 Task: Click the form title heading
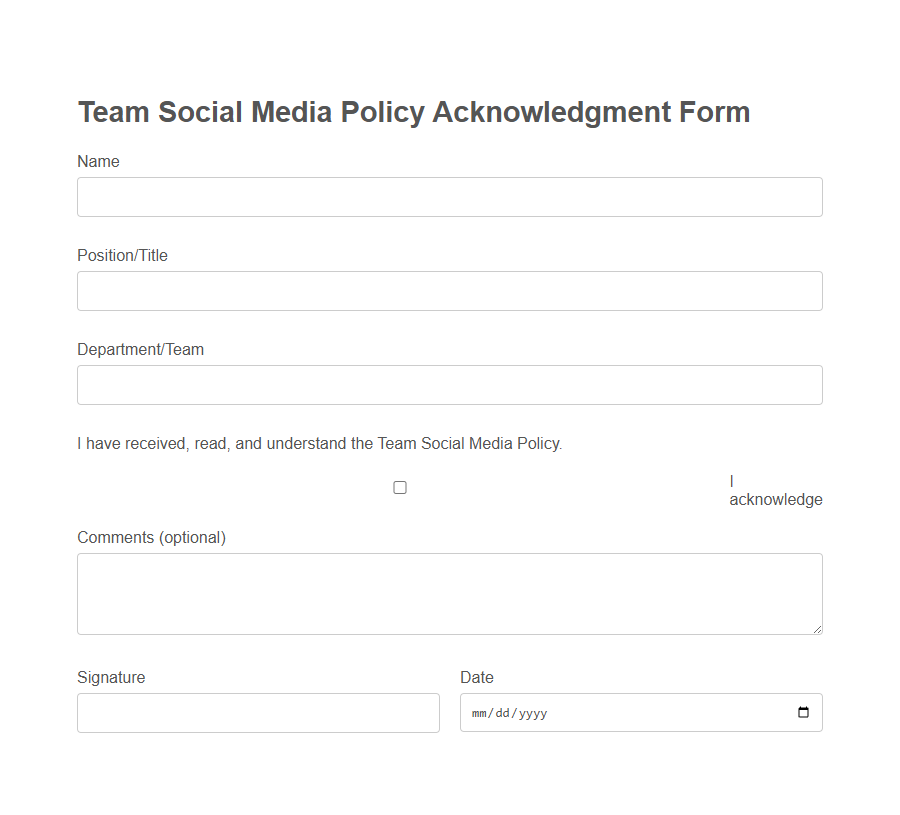[413, 111]
